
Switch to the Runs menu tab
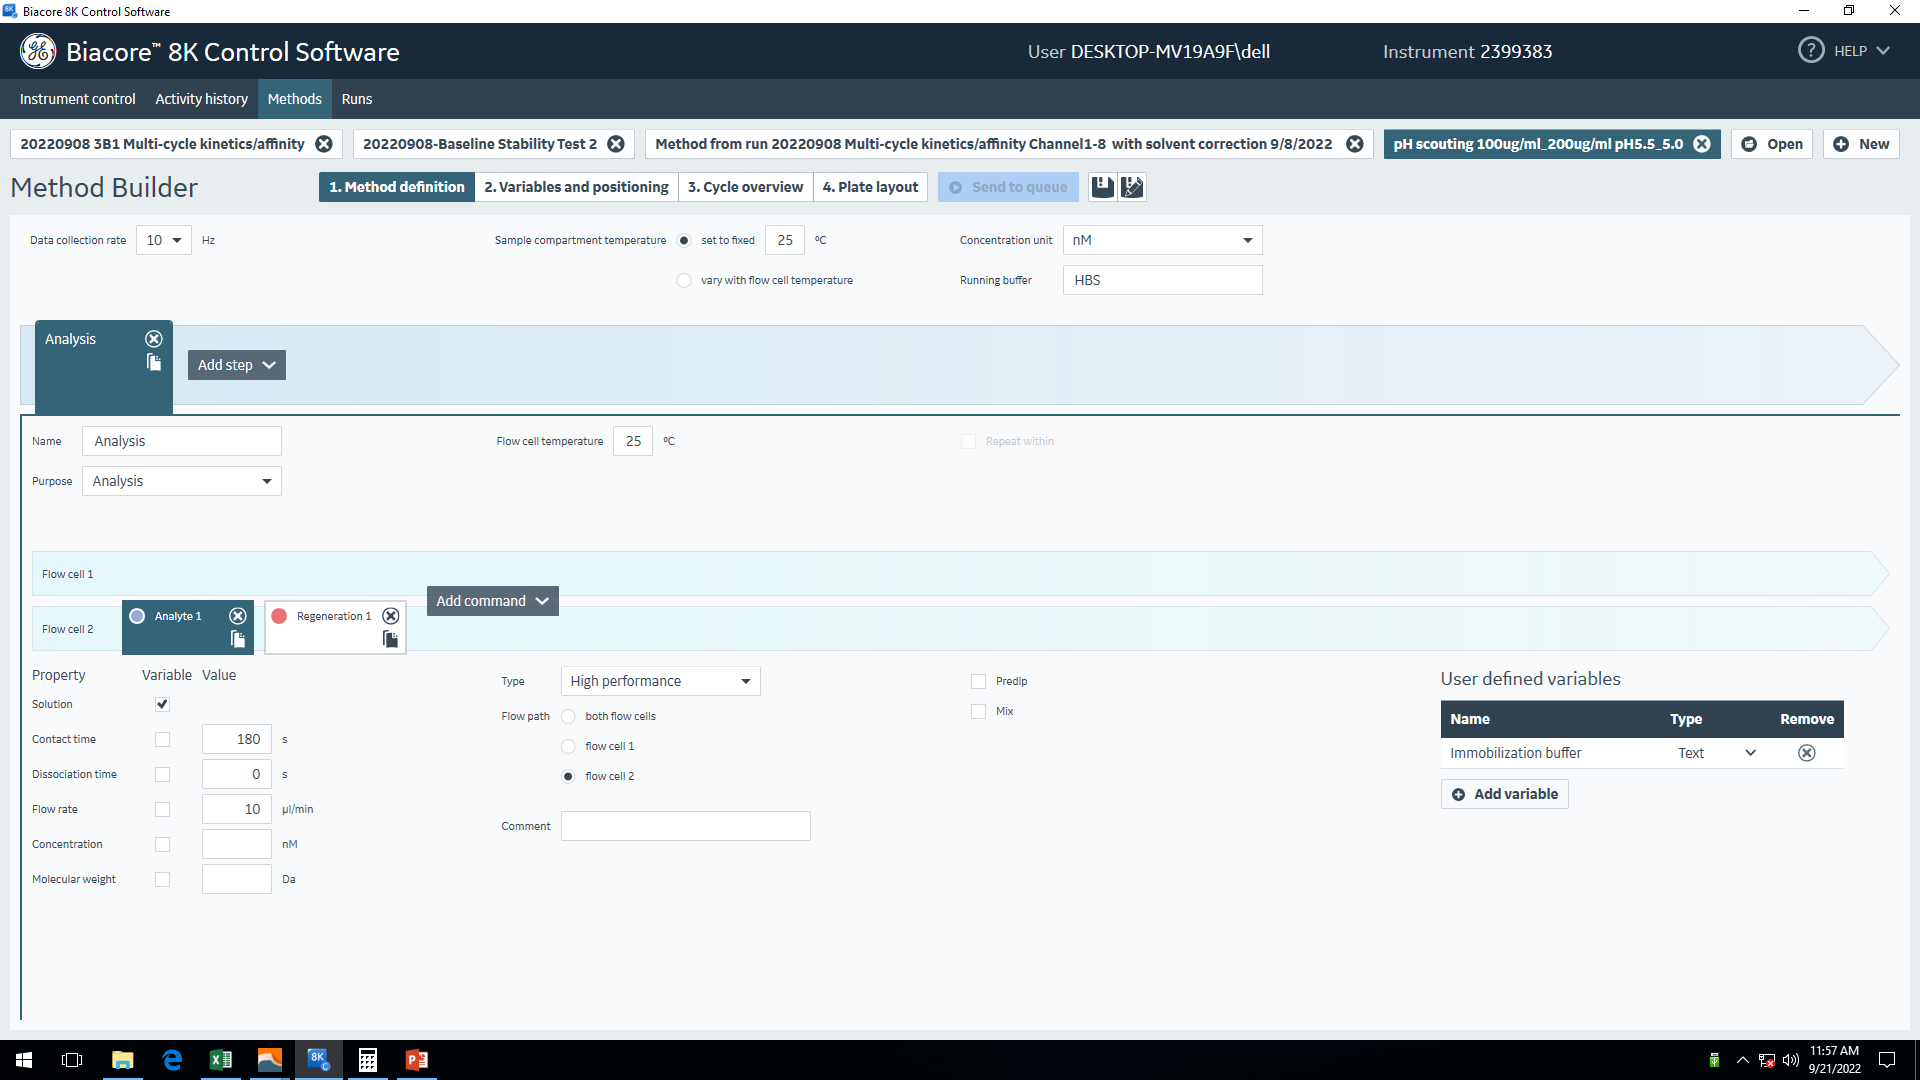[x=356, y=99]
